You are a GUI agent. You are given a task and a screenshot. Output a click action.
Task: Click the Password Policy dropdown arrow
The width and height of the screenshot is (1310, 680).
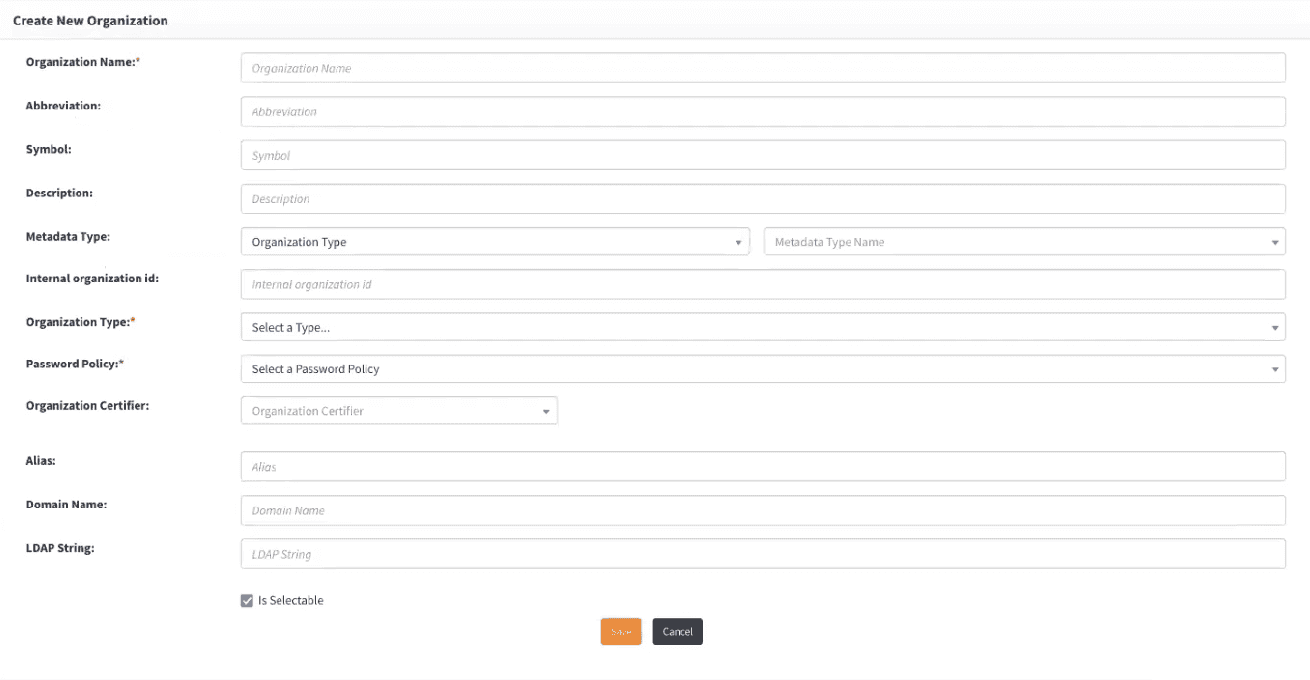coord(1275,369)
